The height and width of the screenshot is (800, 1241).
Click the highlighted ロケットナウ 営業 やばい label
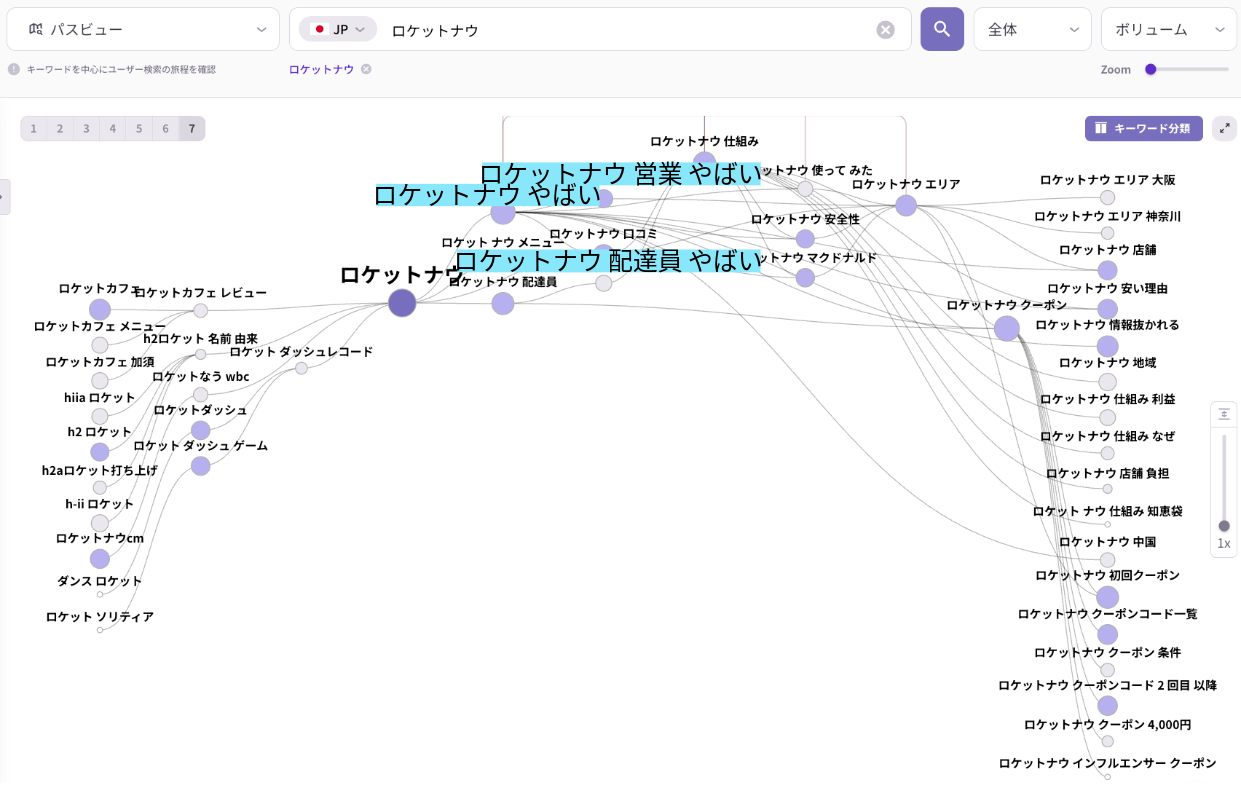pos(620,174)
